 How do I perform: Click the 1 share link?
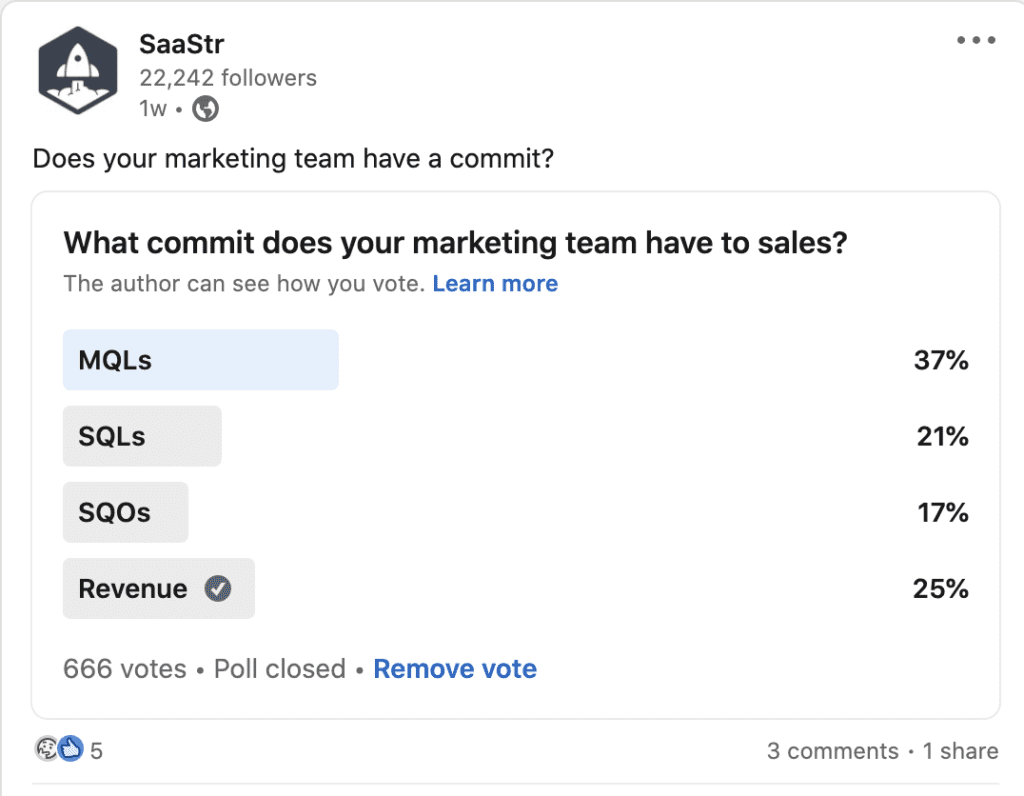point(959,751)
